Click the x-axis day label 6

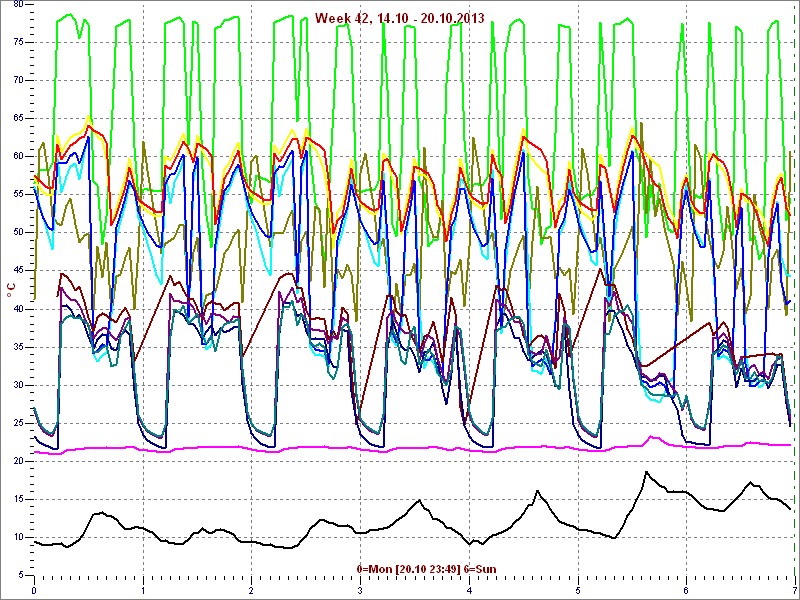click(686, 591)
